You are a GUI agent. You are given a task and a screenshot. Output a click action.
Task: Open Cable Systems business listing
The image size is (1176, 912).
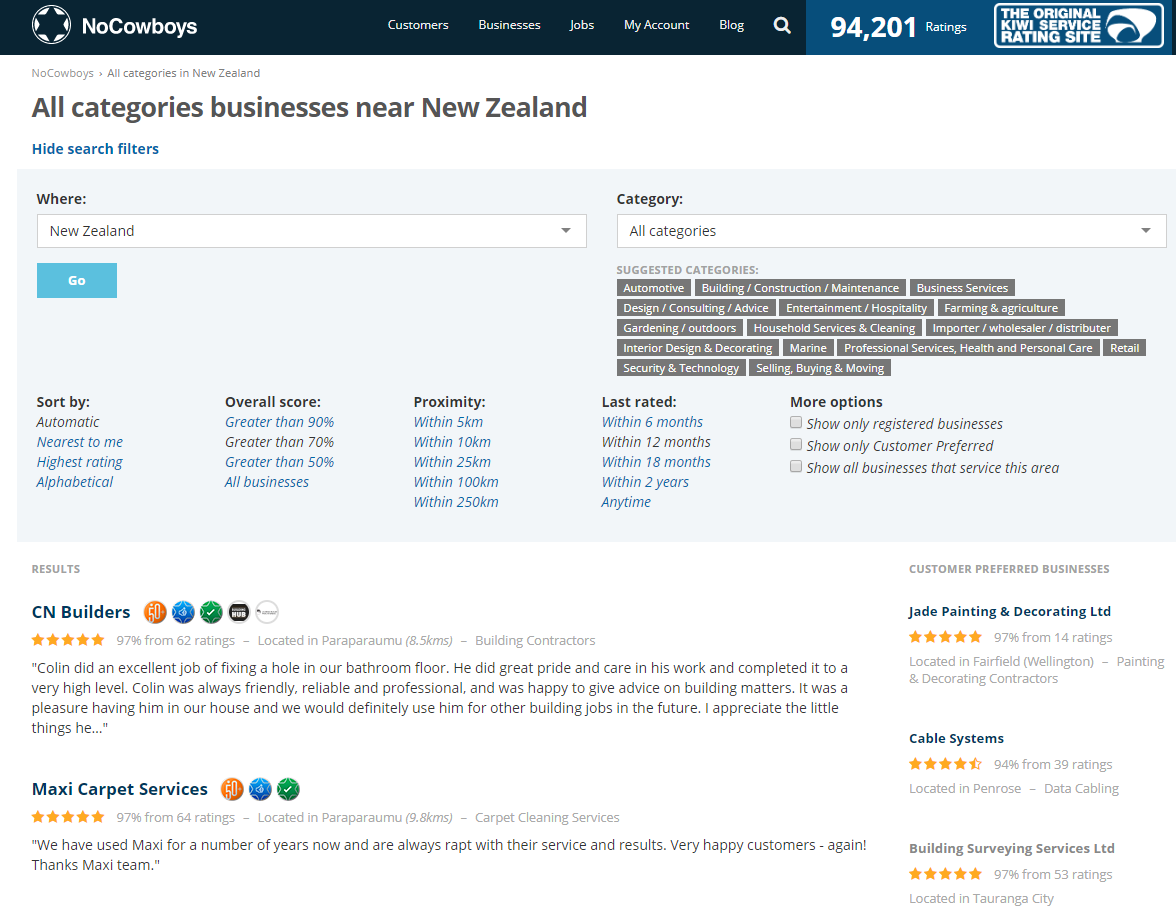956,739
